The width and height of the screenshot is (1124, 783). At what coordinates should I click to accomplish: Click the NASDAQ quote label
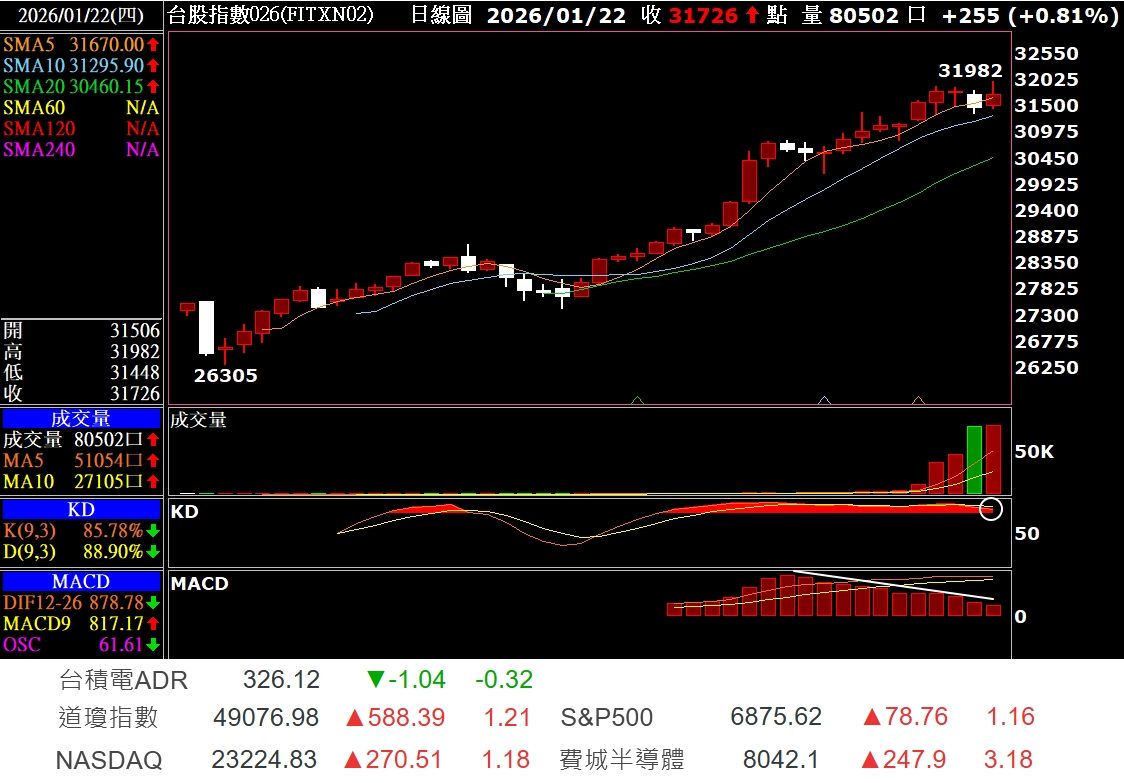click(x=109, y=759)
